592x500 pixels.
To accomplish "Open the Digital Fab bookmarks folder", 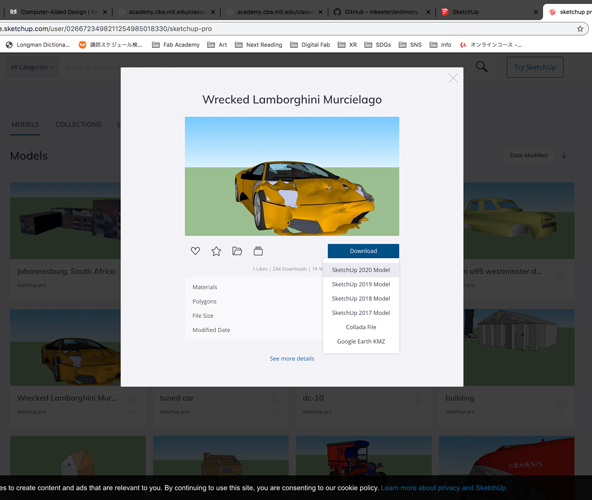I will click(310, 45).
